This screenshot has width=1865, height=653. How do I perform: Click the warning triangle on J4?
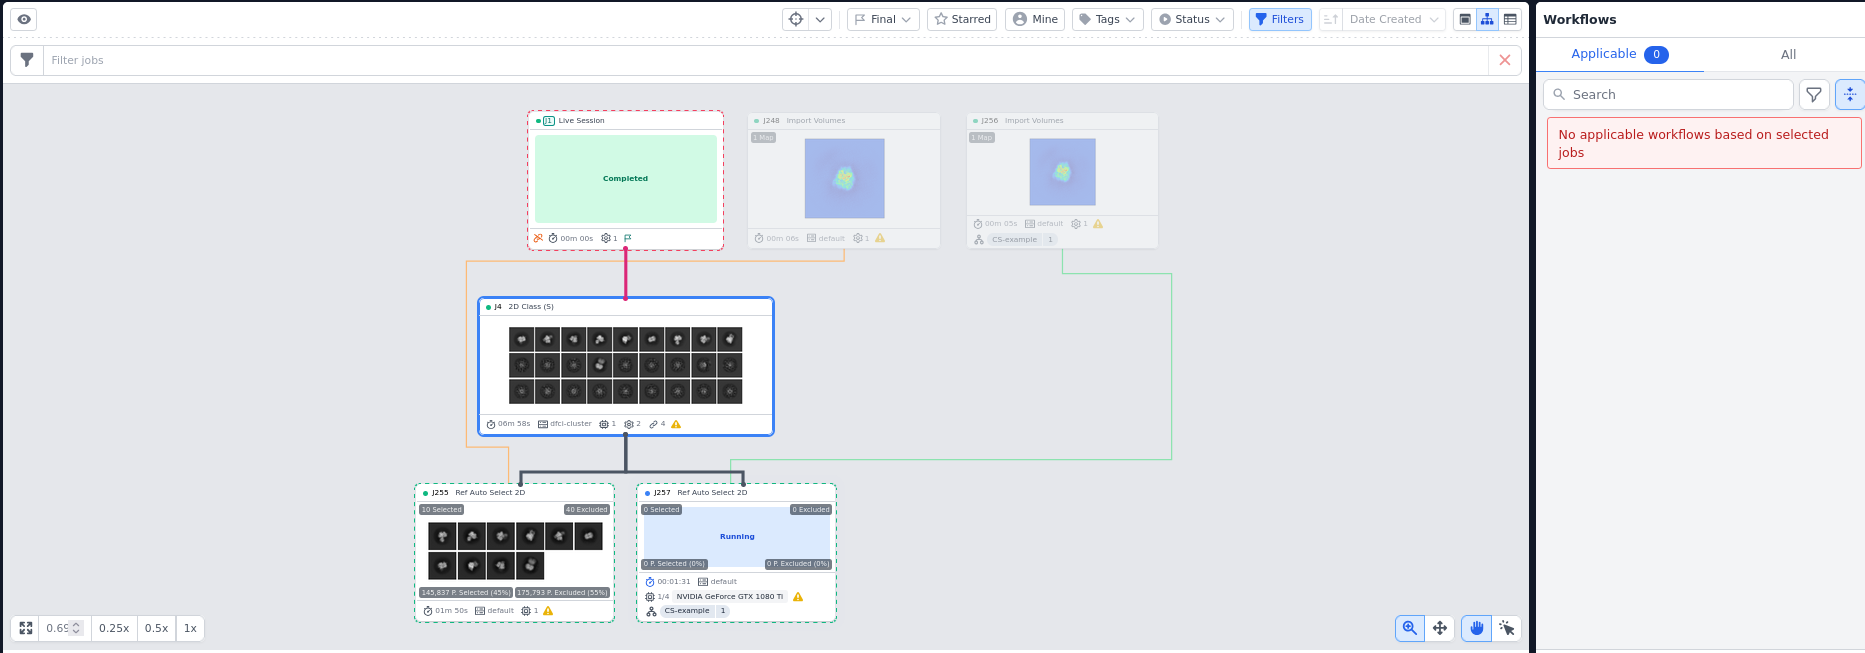click(676, 424)
